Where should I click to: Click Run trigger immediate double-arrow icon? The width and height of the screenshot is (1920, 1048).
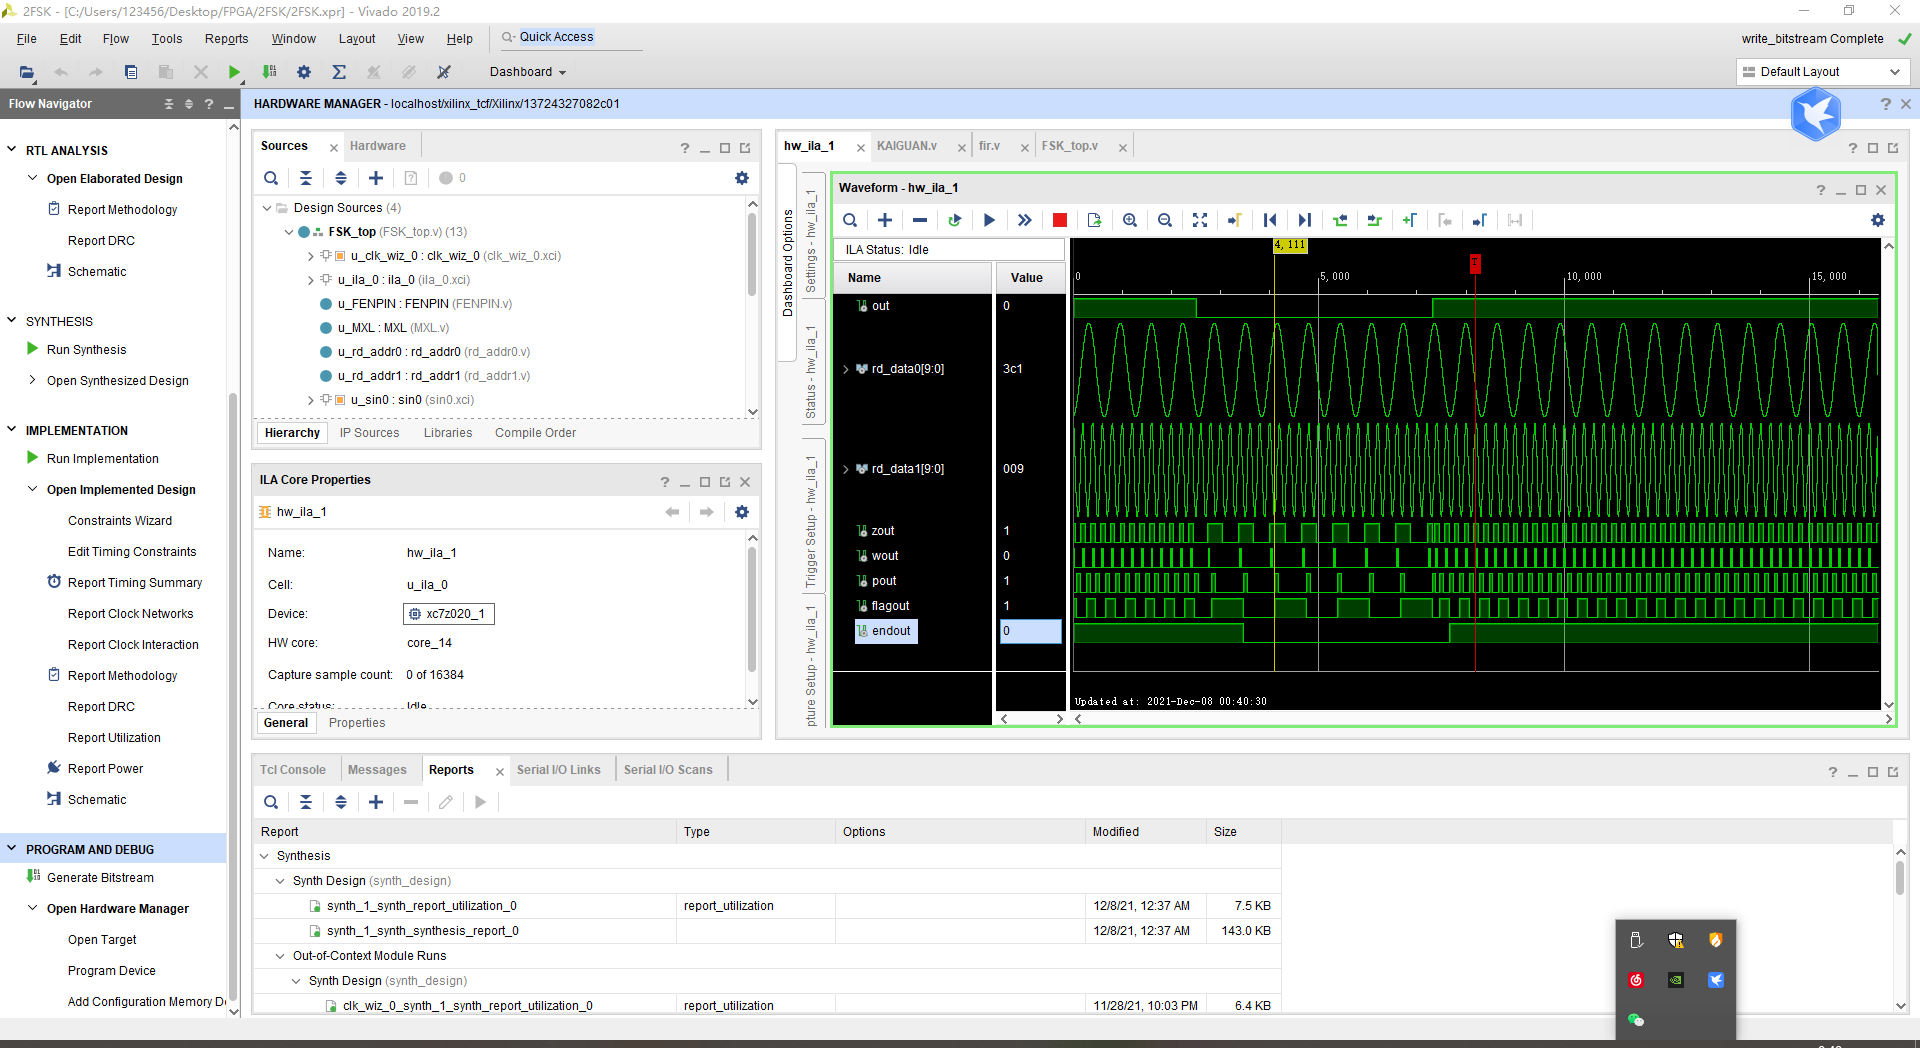pyautogui.click(x=1024, y=220)
